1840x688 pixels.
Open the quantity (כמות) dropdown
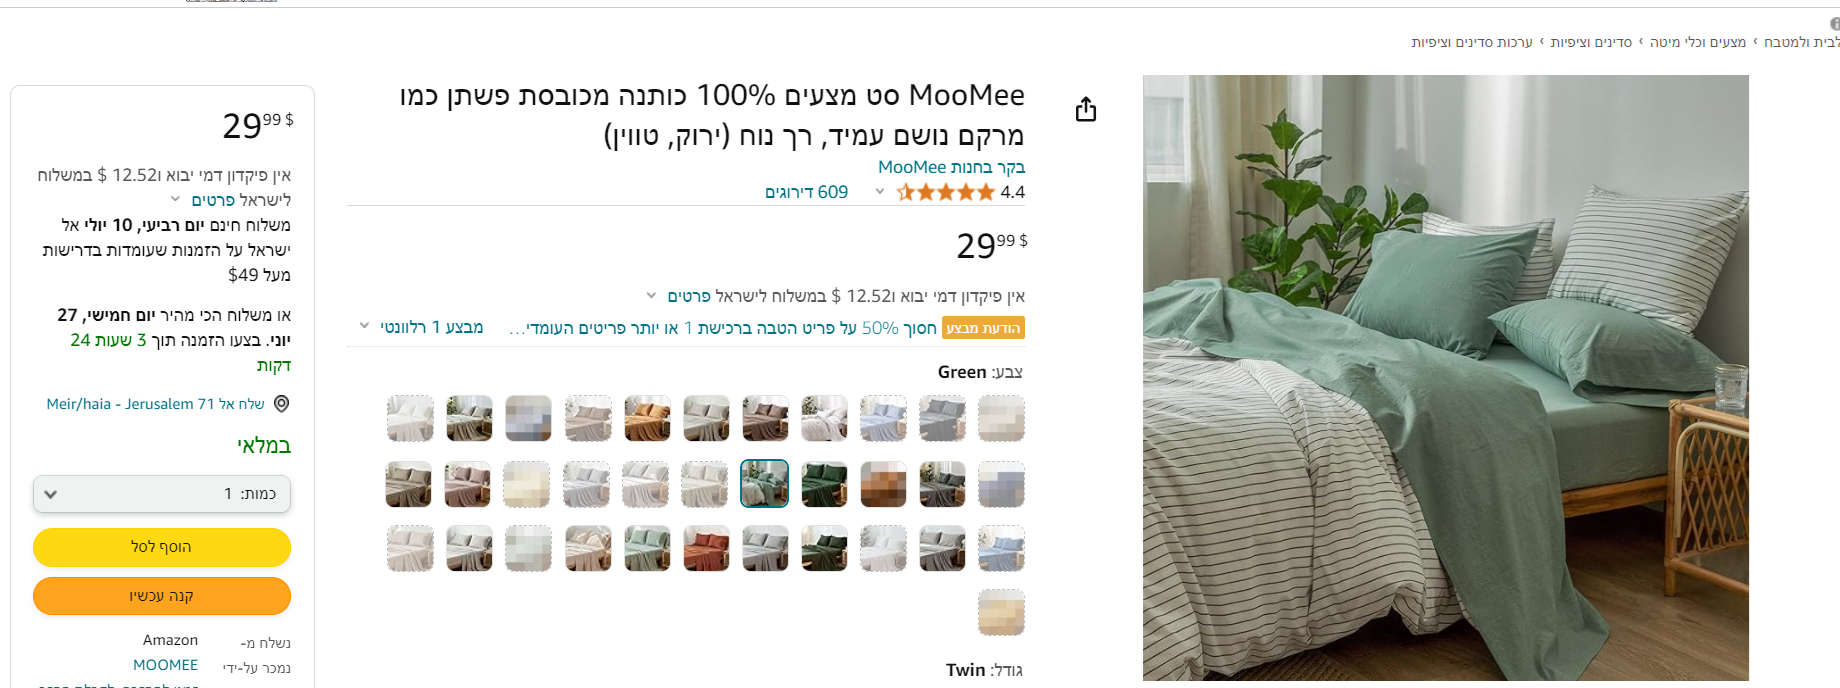(162, 494)
